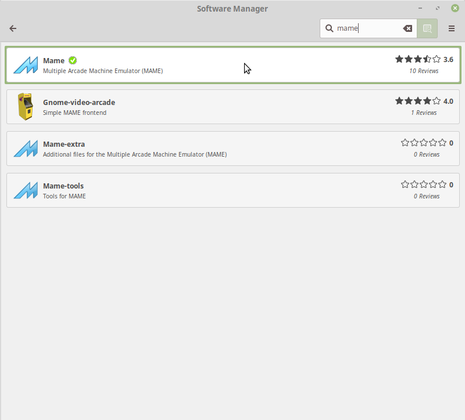The image size is (465, 420).
Task: Click '10 Reviews' under Mame rating
Action: point(424,71)
